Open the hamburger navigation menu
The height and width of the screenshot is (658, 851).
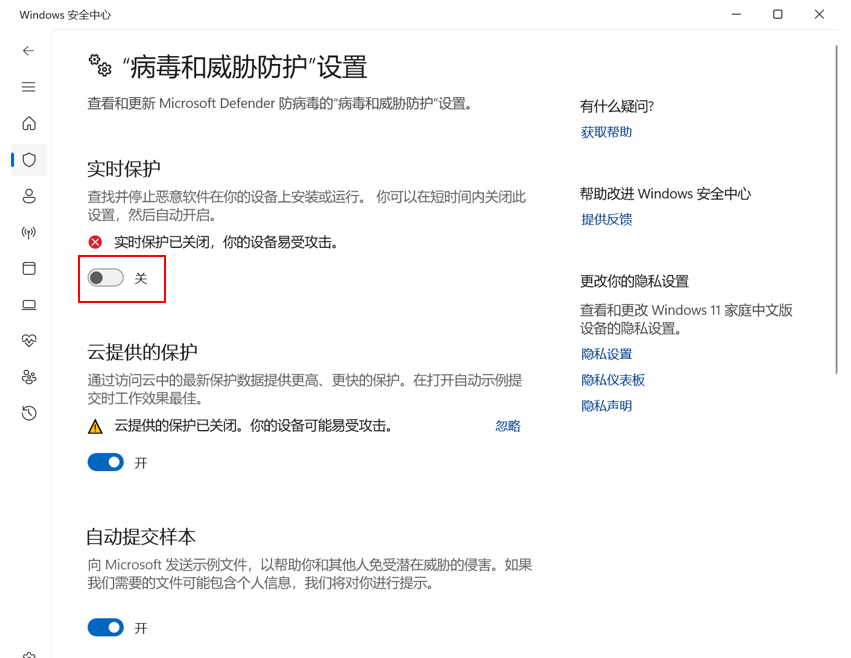tap(28, 87)
